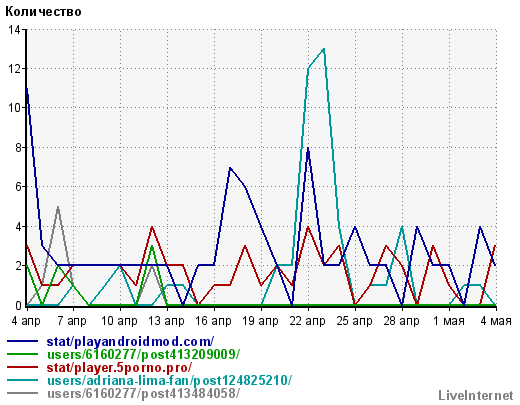520x405 pixels.
Task: Click the blue legend color line
Action: coord(22,341)
